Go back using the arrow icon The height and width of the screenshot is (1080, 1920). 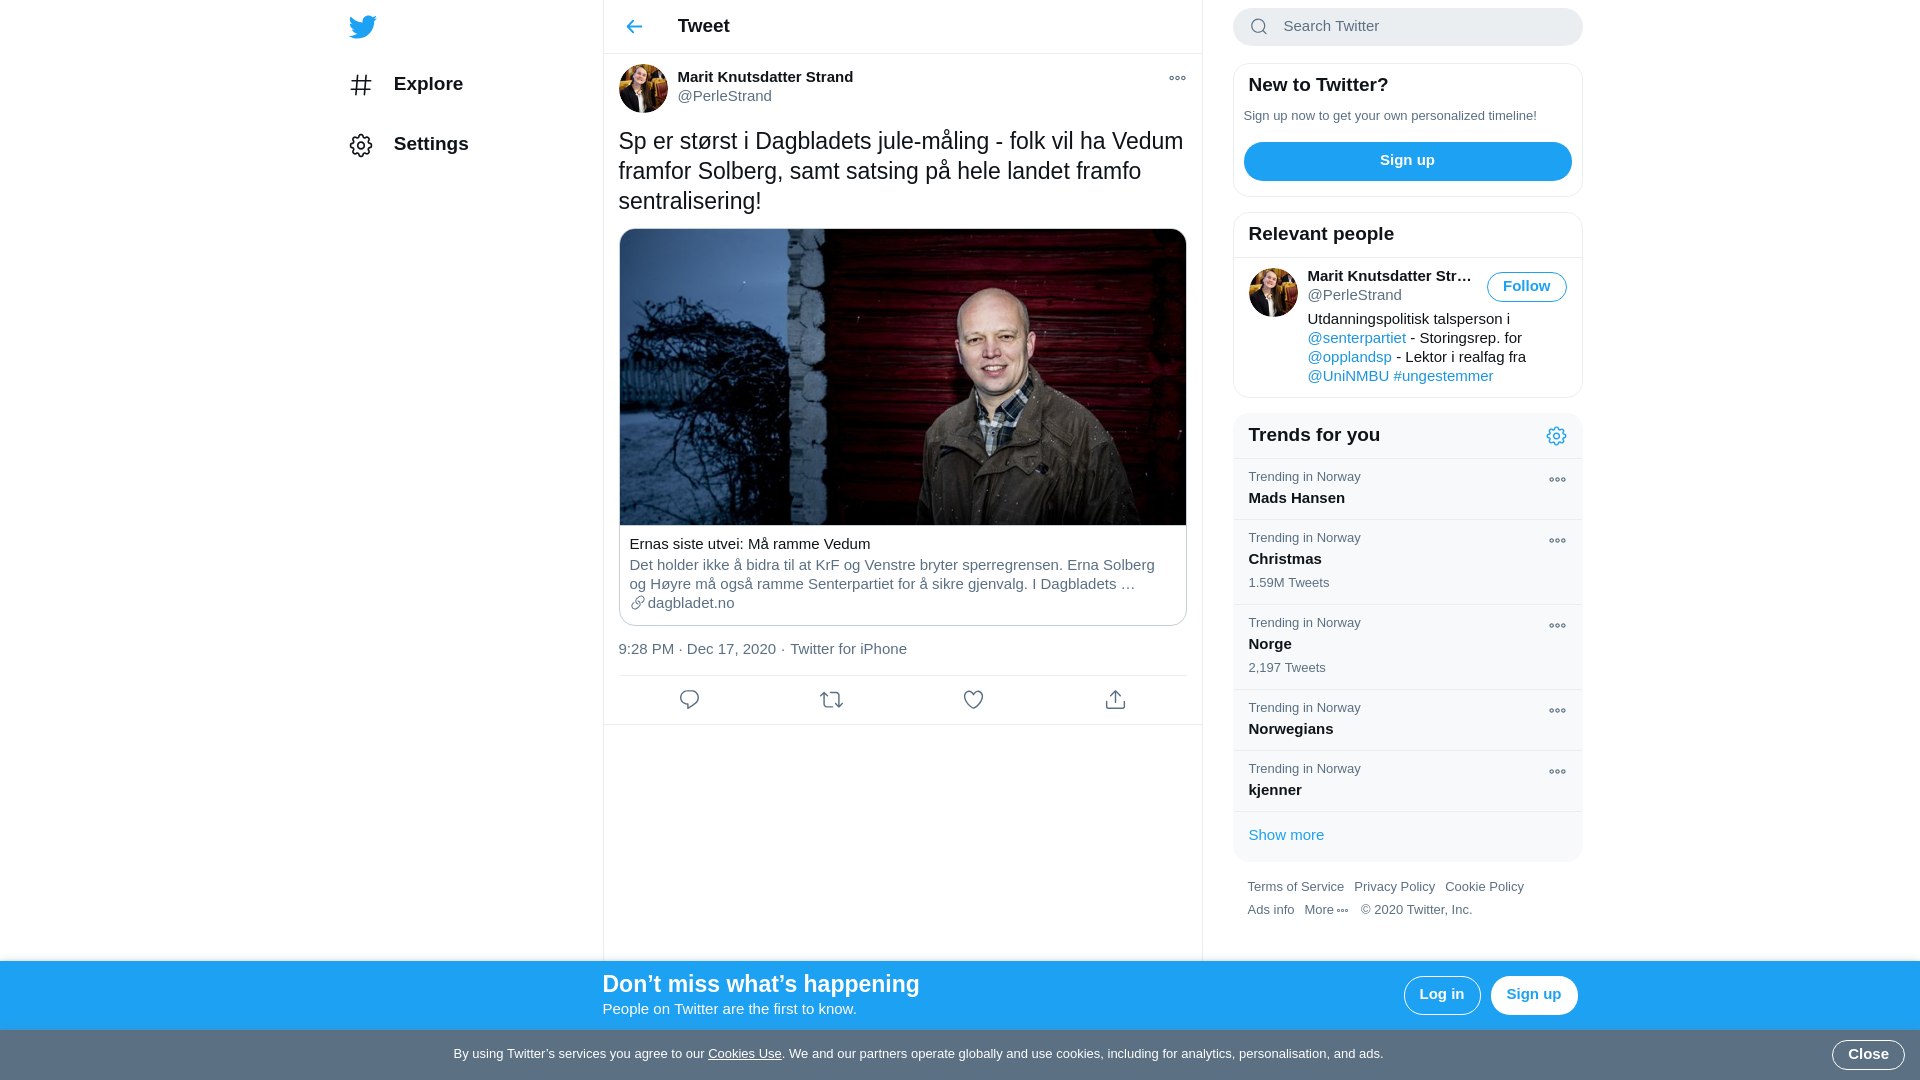(634, 27)
